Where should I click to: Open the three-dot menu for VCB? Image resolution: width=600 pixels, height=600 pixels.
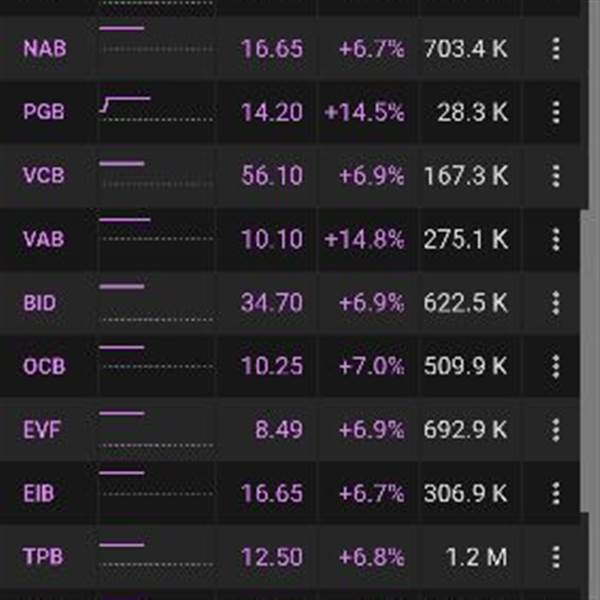556,176
